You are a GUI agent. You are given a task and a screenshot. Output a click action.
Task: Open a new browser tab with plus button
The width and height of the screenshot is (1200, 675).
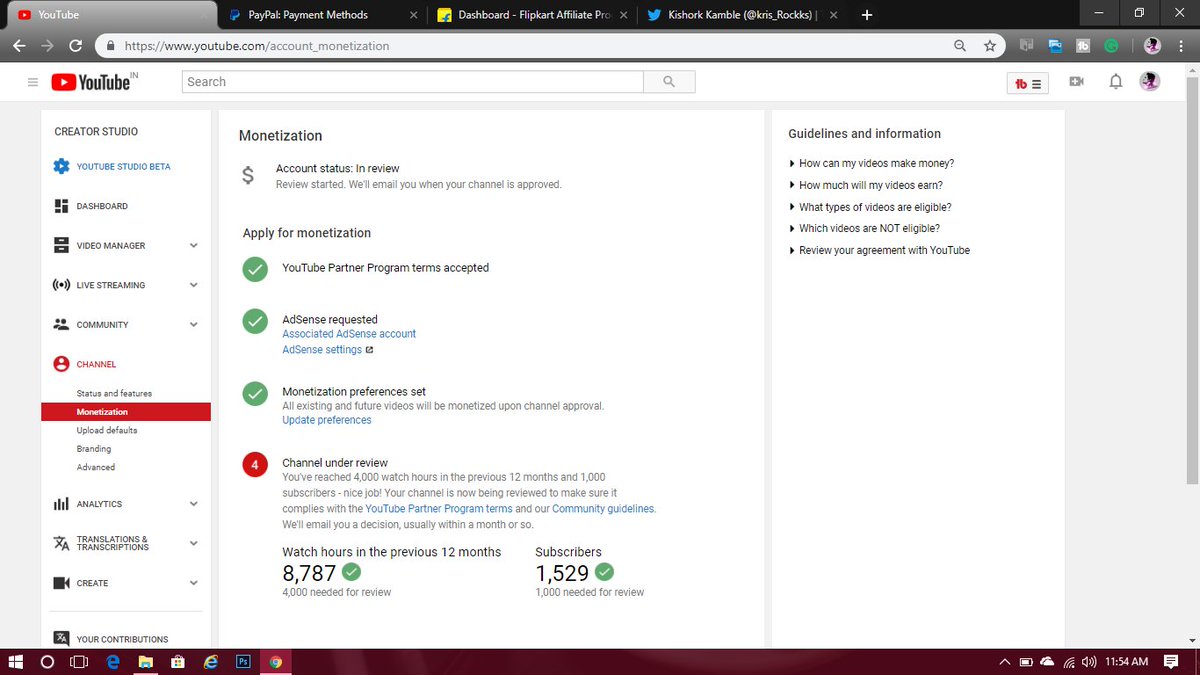tap(867, 15)
